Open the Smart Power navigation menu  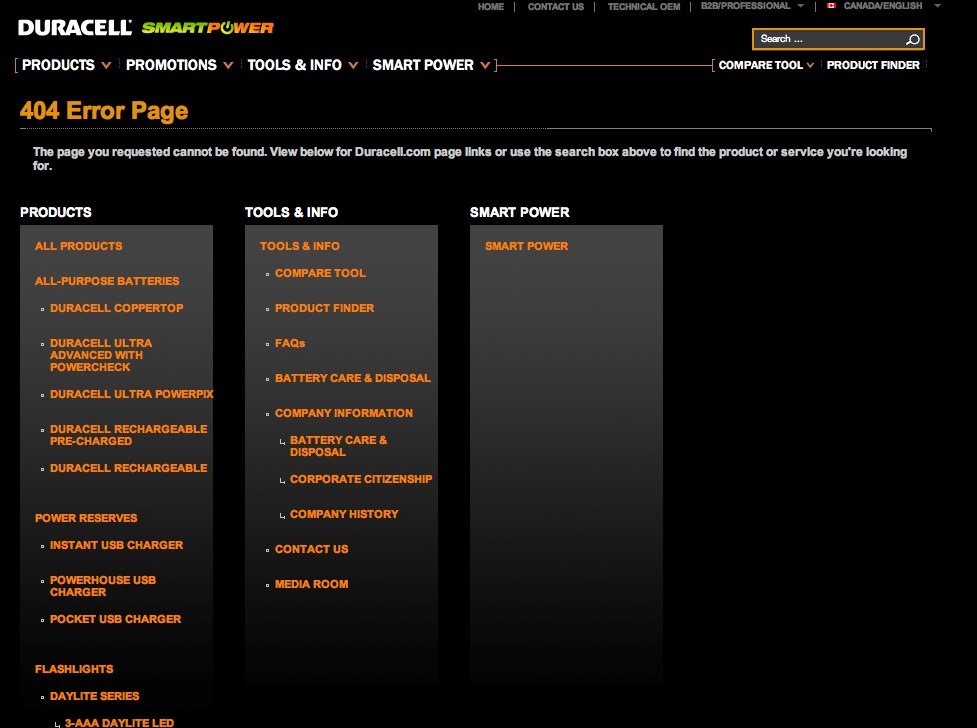click(x=431, y=65)
